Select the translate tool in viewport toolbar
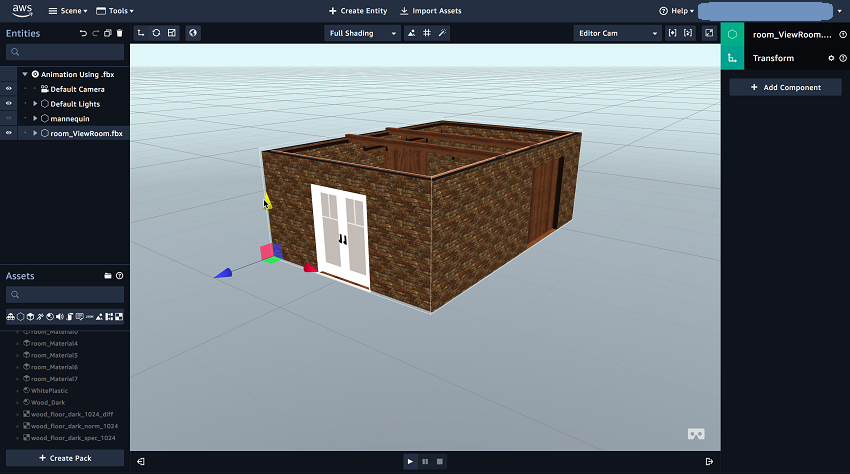The height and width of the screenshot is (474, 850). pos(141,33)
